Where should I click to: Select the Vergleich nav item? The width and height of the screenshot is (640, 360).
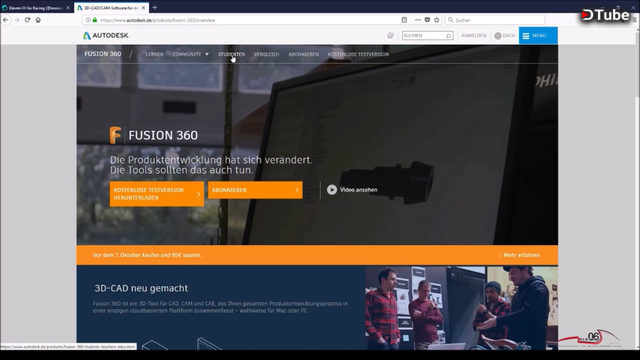point(267,54)
